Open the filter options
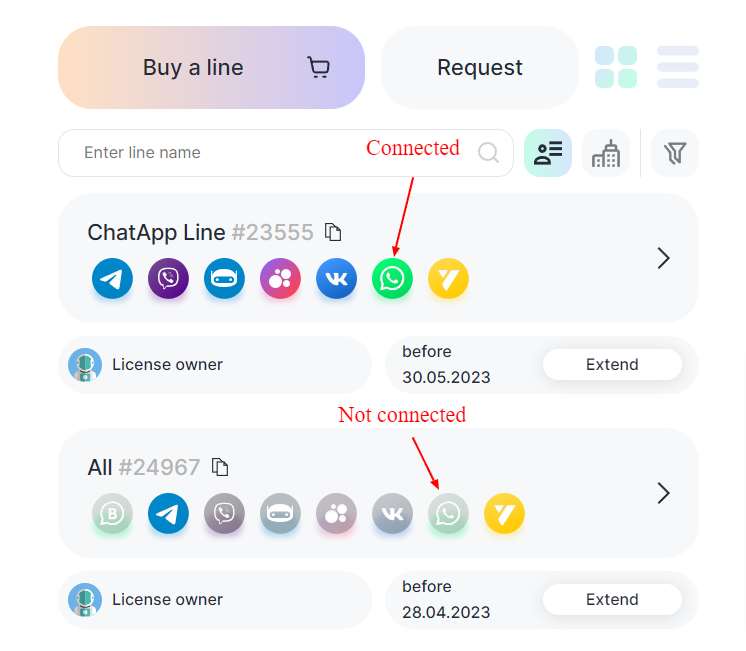The height and width of the screenshot is (651, 746). (x=675, y=153)
